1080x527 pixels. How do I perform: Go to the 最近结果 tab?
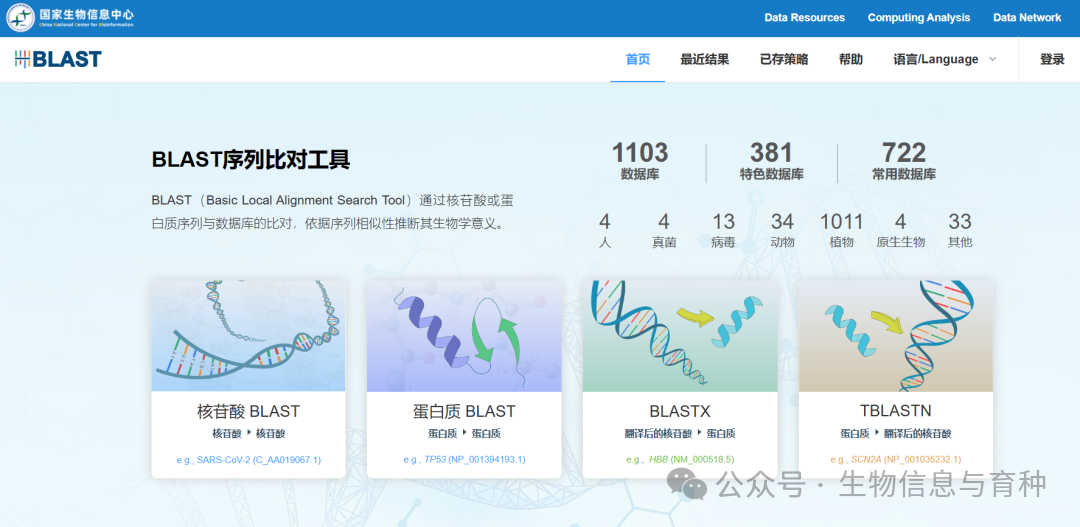point(705,59)
